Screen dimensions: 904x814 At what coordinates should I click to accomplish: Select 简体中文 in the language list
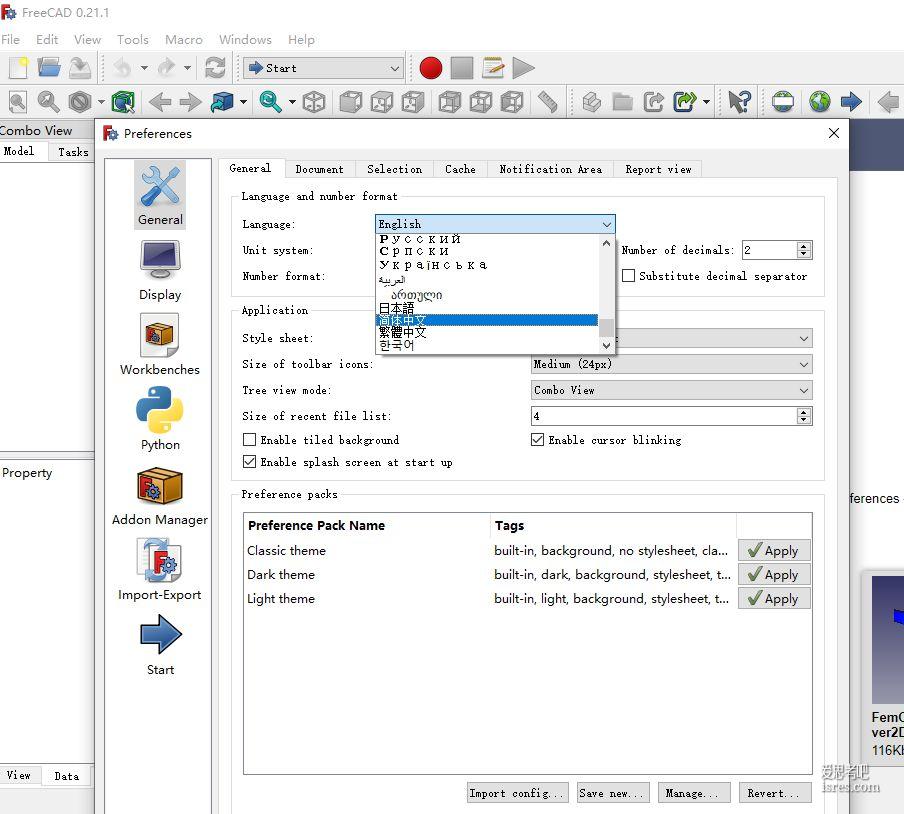click(x=487, y=320)
